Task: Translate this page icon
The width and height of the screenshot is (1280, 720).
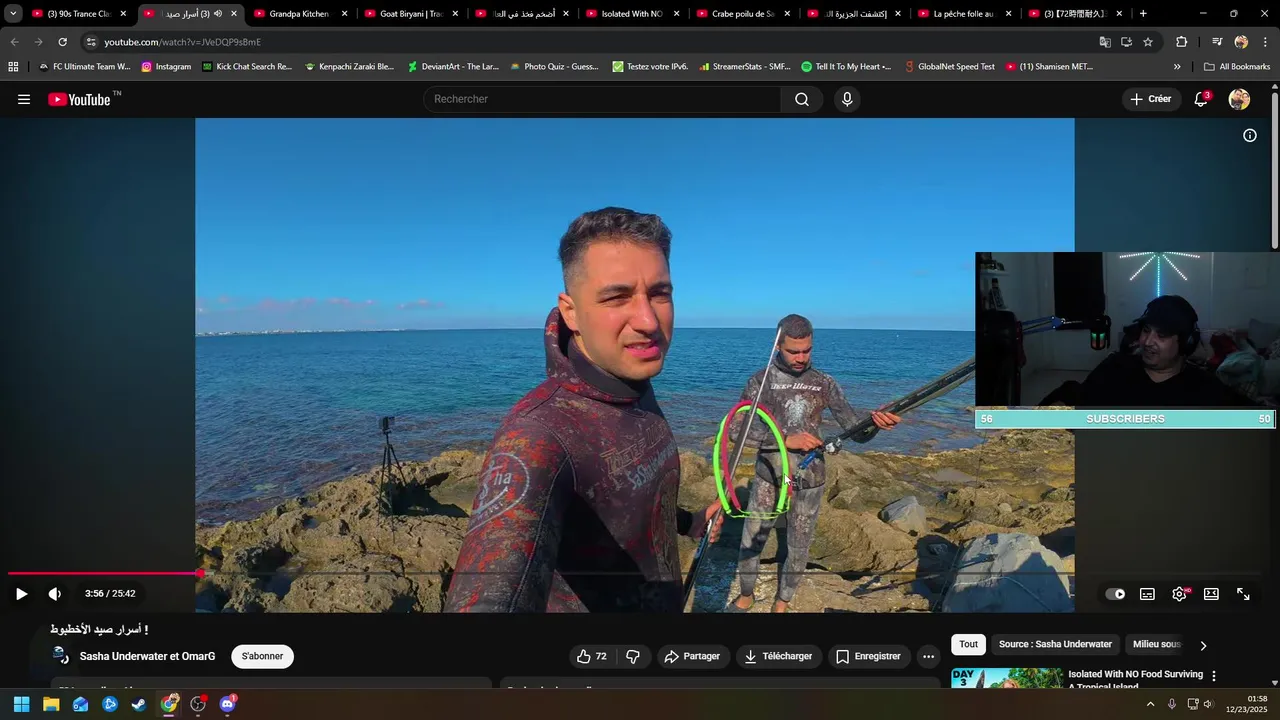Action: (x=1105, y=42)
